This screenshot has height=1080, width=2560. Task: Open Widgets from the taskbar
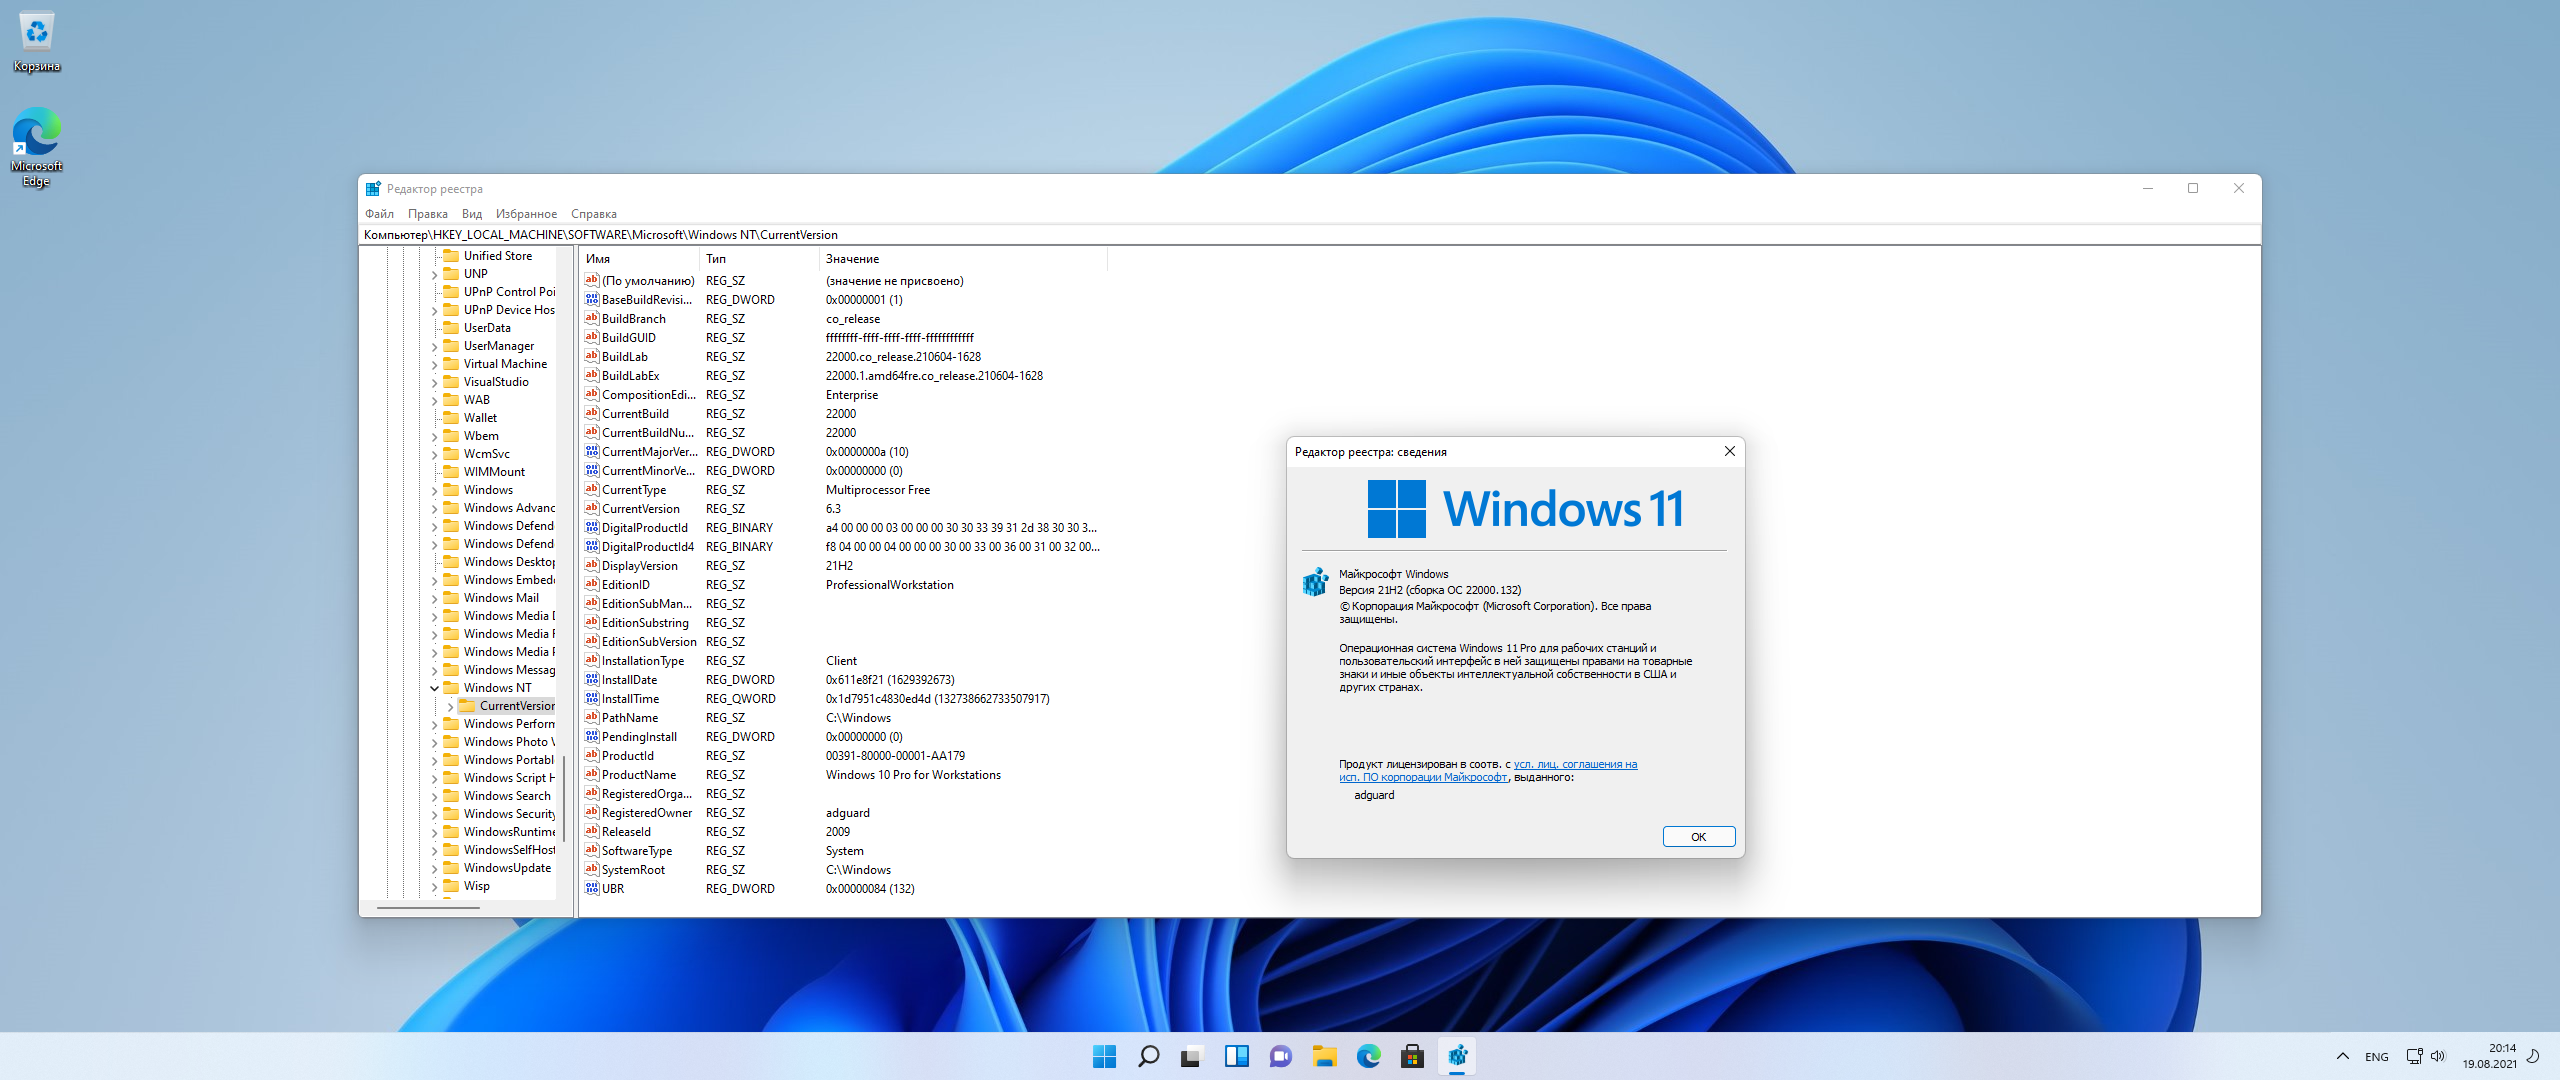tap(1236, 1056)
